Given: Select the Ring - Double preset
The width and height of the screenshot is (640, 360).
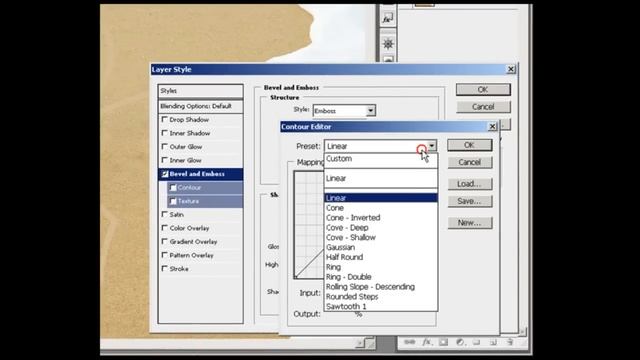Looking at the screenshot, I should pos(381,277).
